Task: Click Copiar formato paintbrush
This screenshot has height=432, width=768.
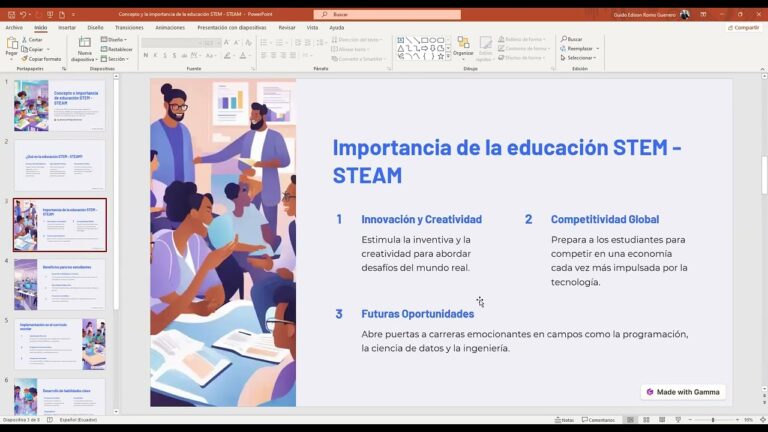Action: click(41, 59)
